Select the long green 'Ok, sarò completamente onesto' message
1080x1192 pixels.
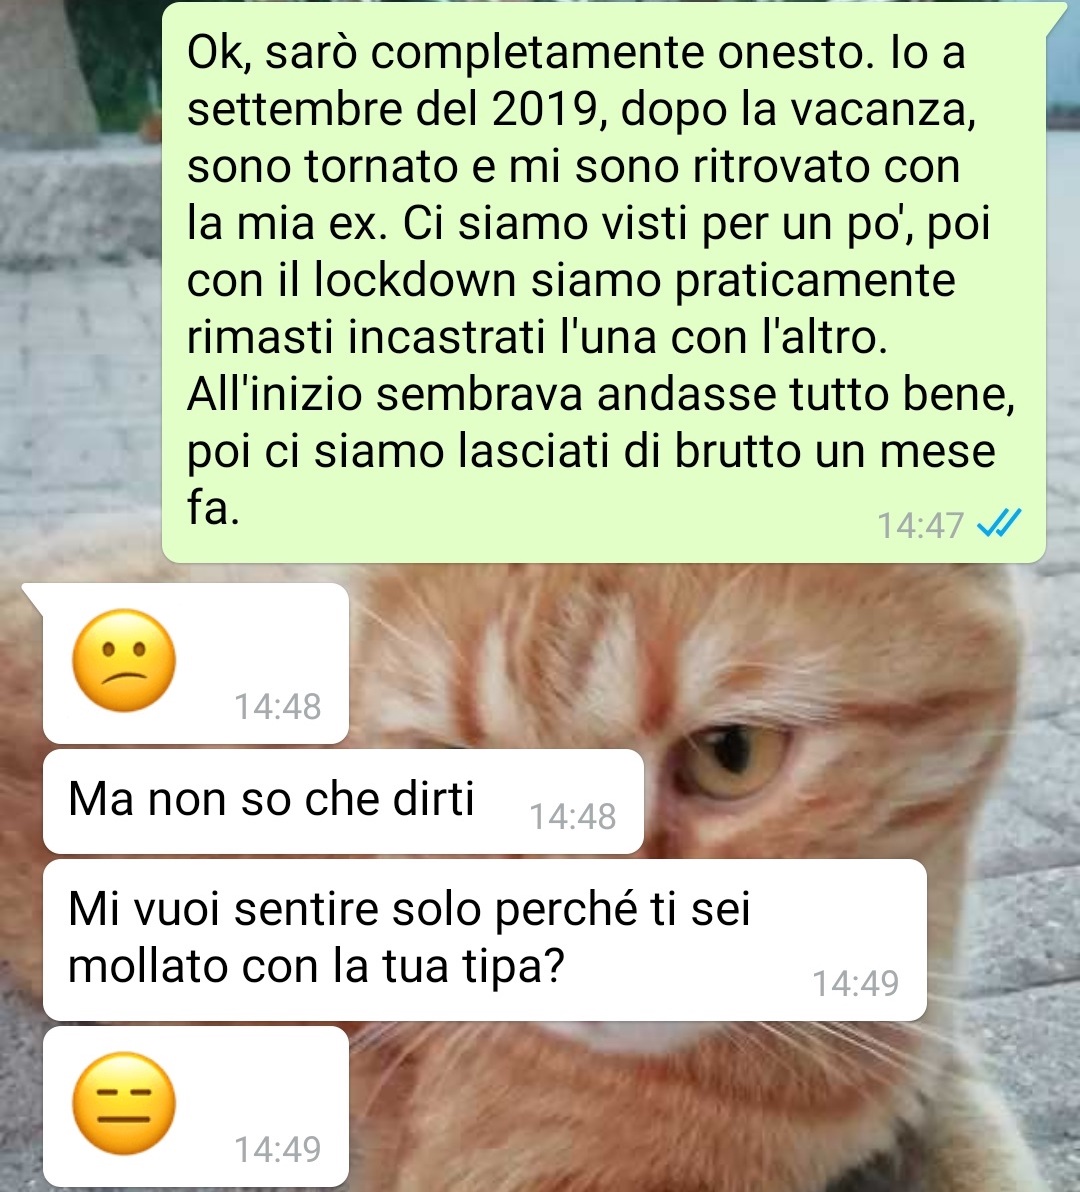click(x=603, y=282)
